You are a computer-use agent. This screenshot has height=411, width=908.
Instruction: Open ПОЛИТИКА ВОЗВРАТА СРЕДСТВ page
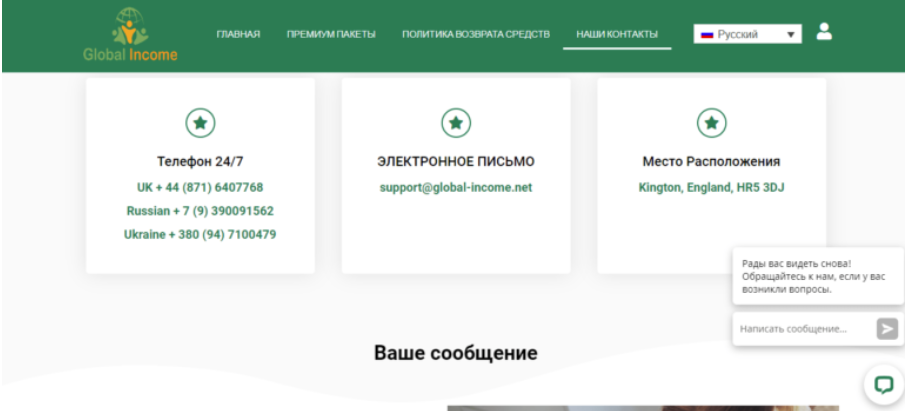click(x=476, y=34)
